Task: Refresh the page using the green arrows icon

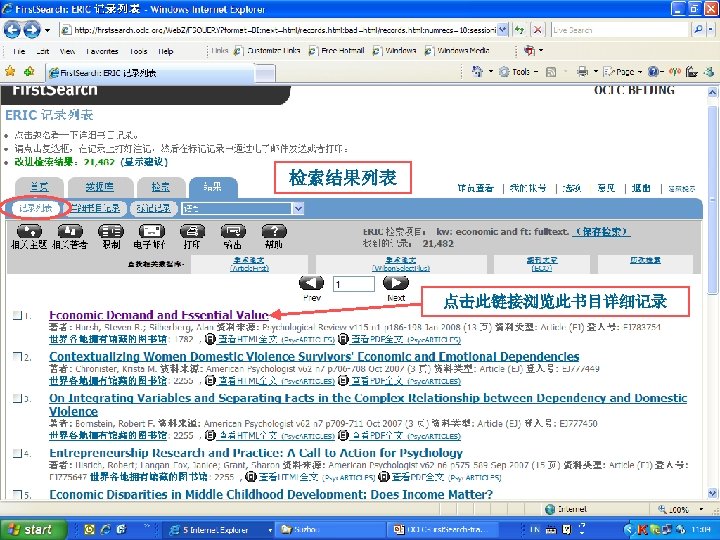Action: (x=519, y=30)
